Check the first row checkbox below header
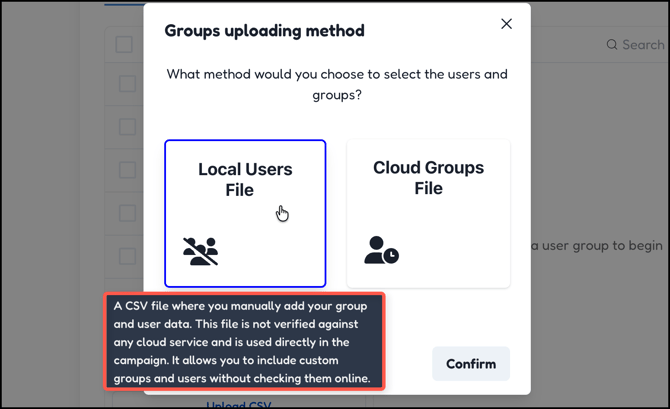 point(127,84)
